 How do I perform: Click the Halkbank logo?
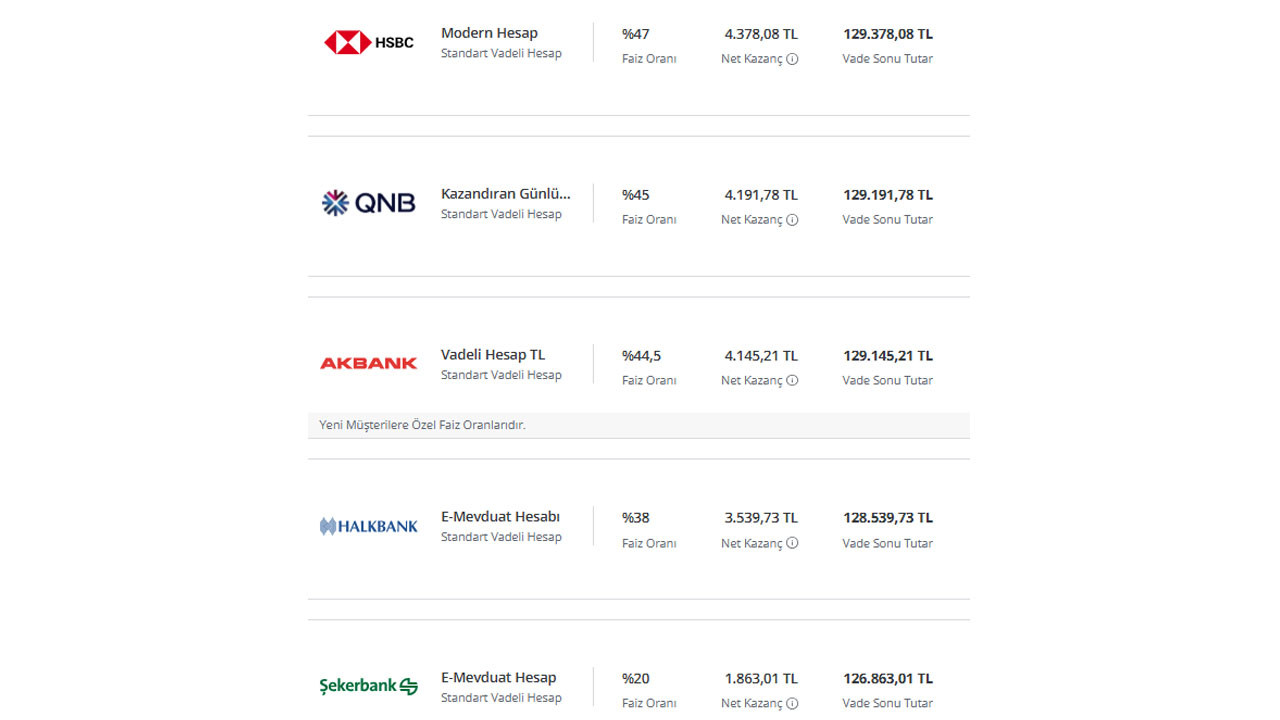coord(368,526)
